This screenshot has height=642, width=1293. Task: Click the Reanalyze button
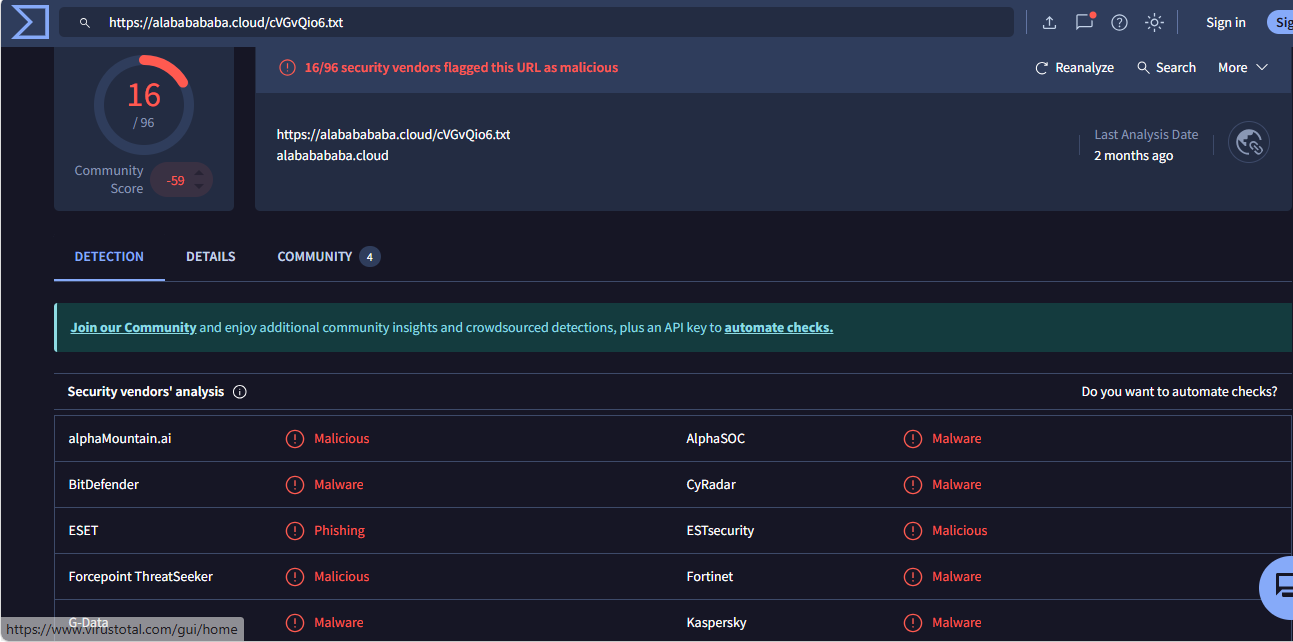(1074, 68)
